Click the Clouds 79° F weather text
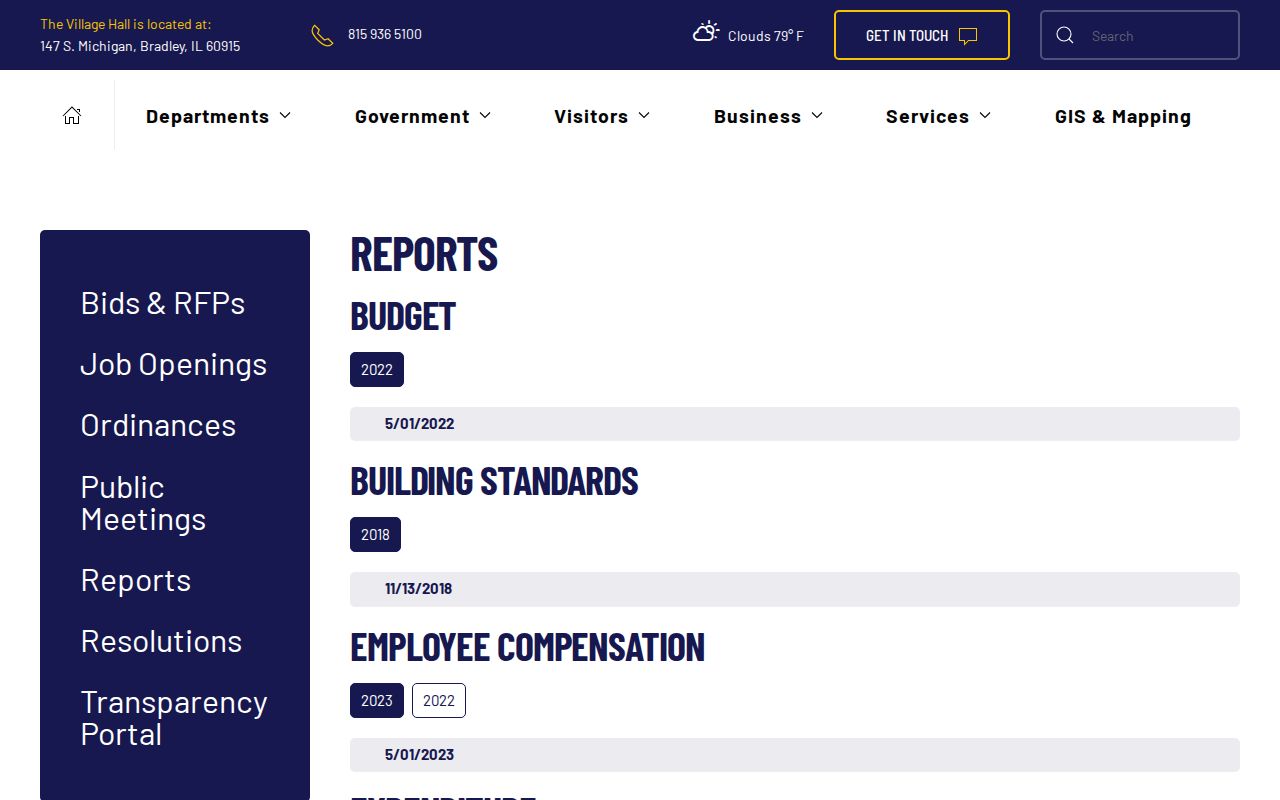This screenshot has width=1280, height=800. pyautogui.click(x=766, y=36)
